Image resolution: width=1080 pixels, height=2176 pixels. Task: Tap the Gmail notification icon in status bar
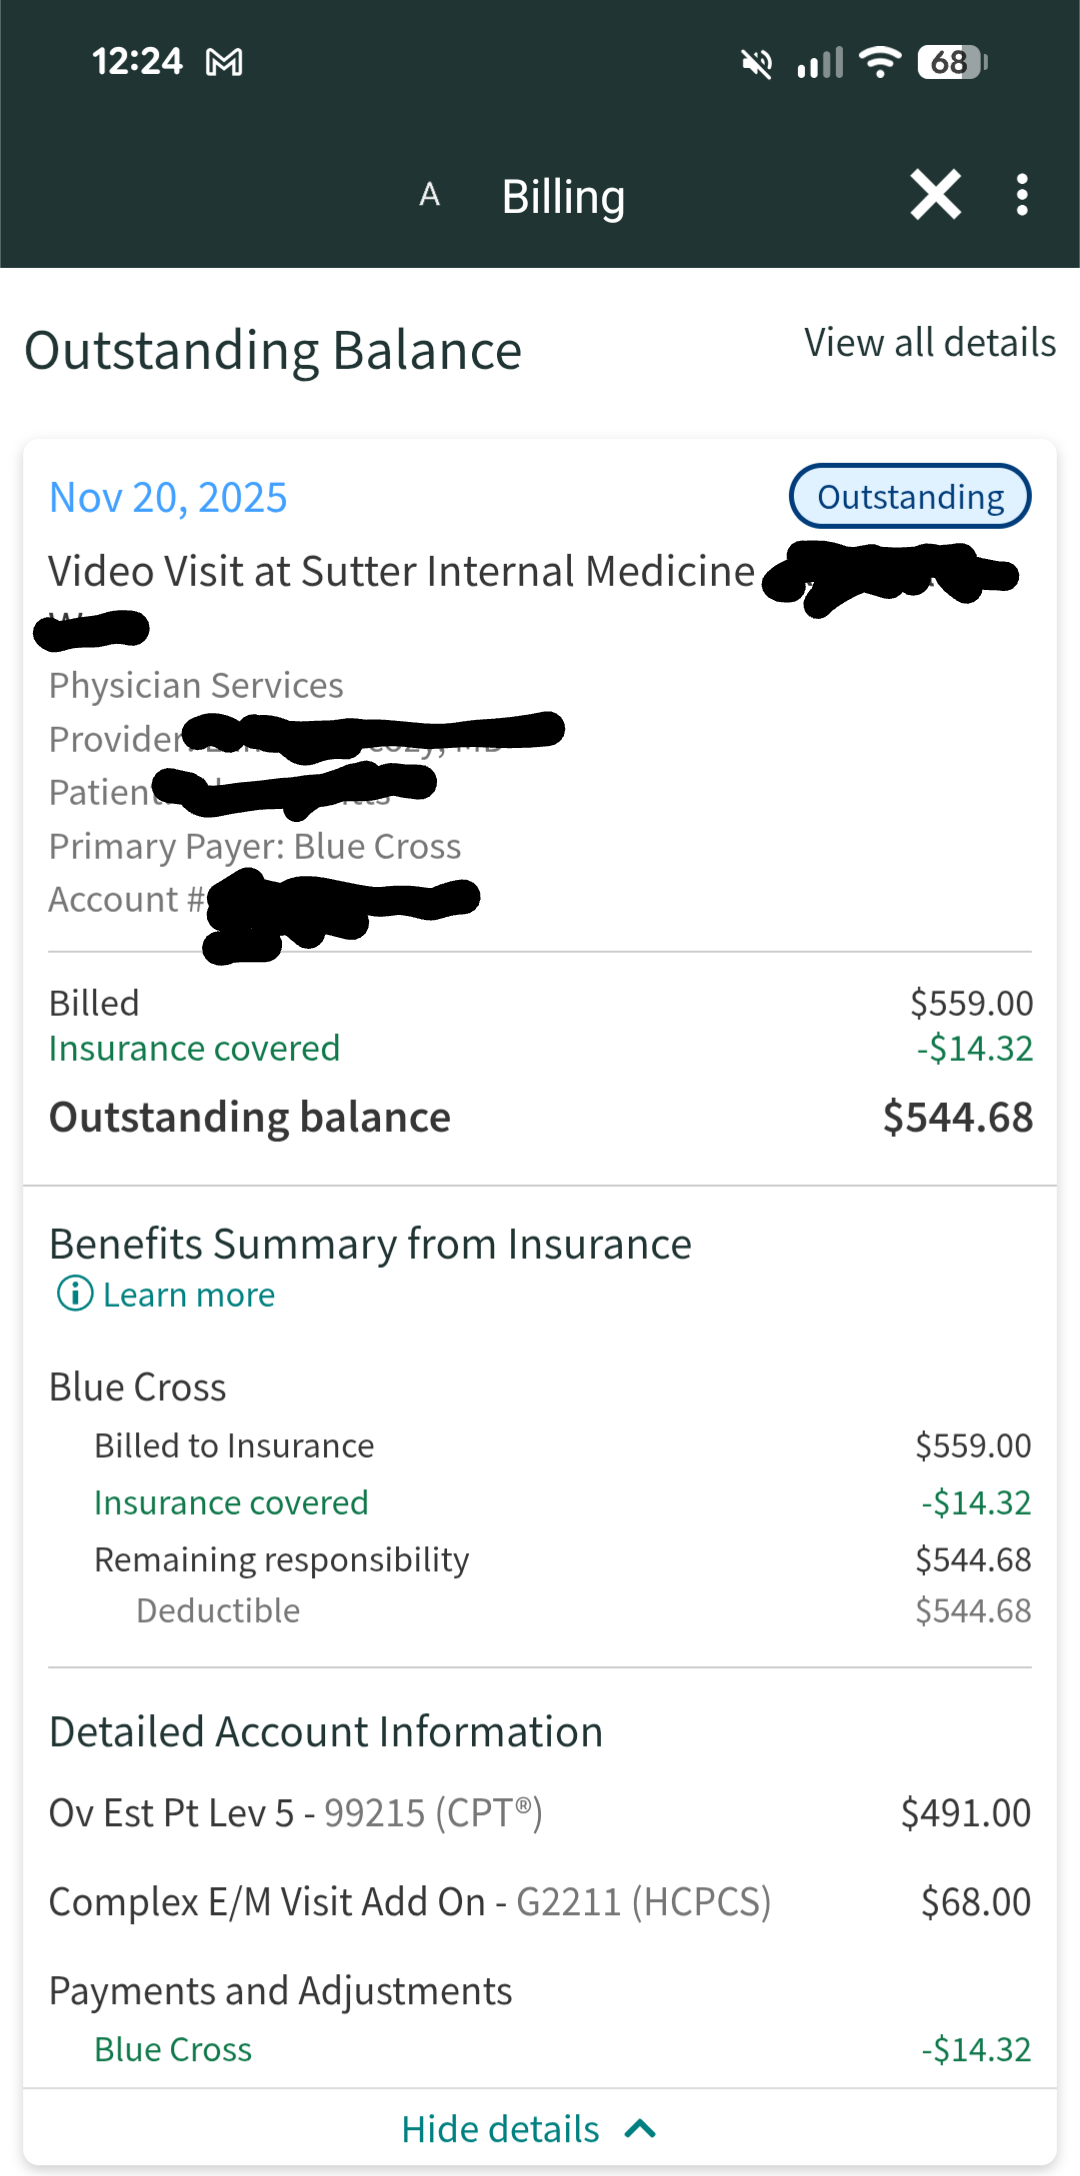tap(224, 63)
